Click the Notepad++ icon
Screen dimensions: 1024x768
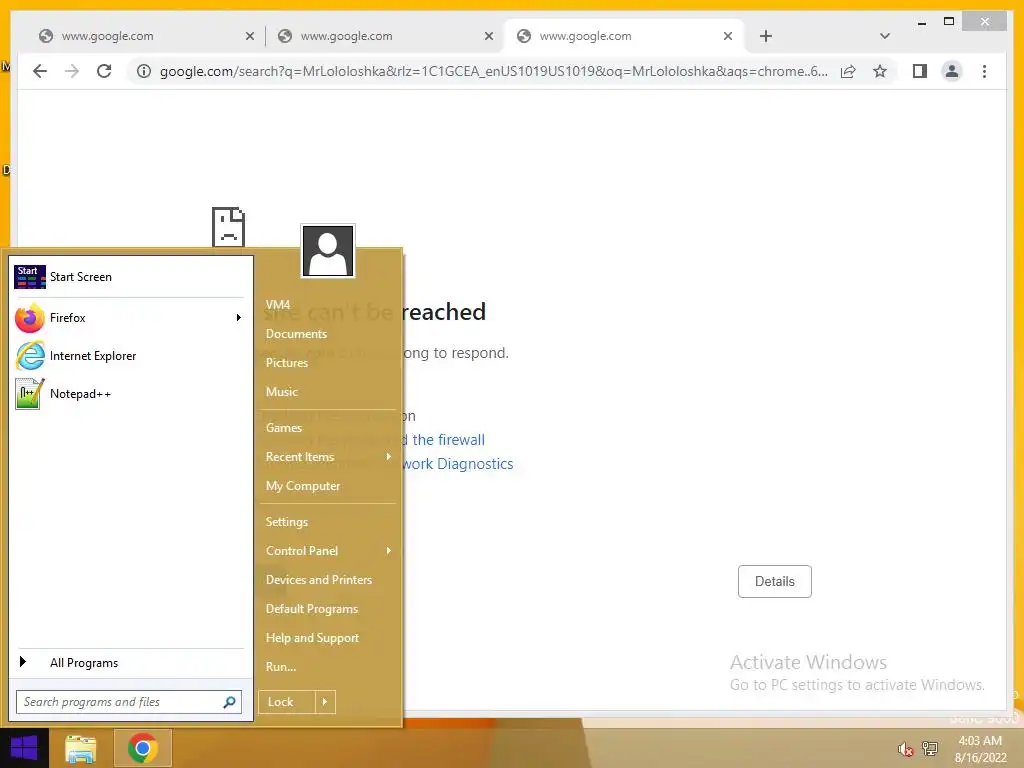coord(29,394)
